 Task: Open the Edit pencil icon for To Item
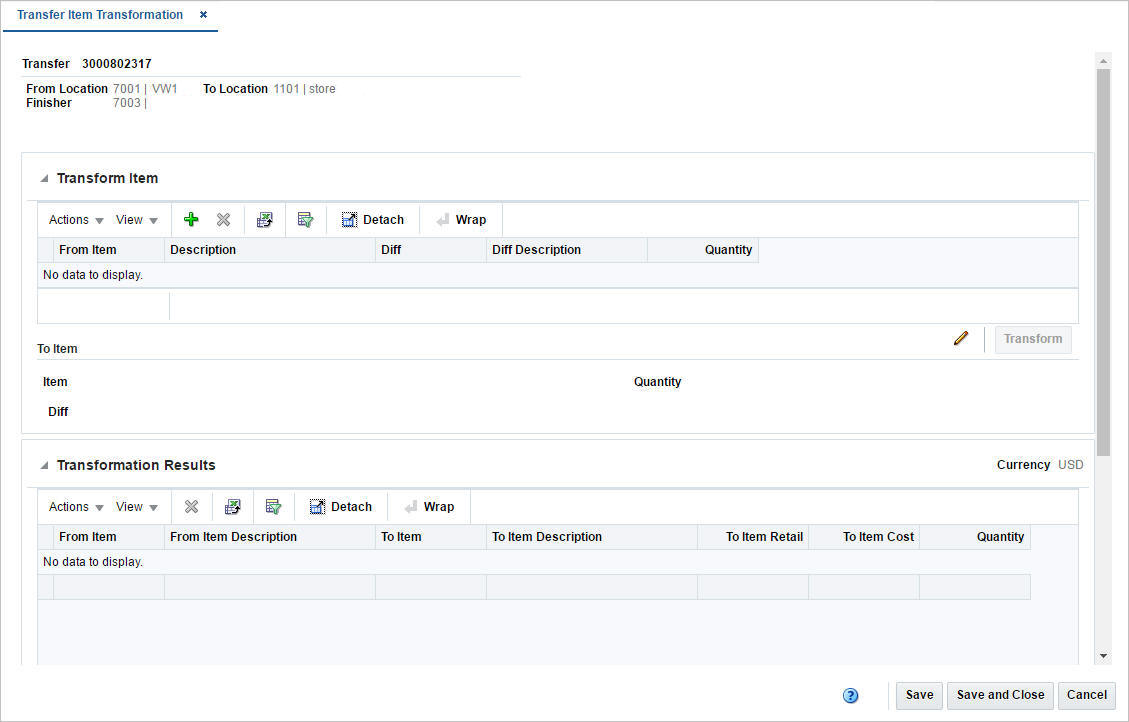pyautogui.click(x=961, y=338)
